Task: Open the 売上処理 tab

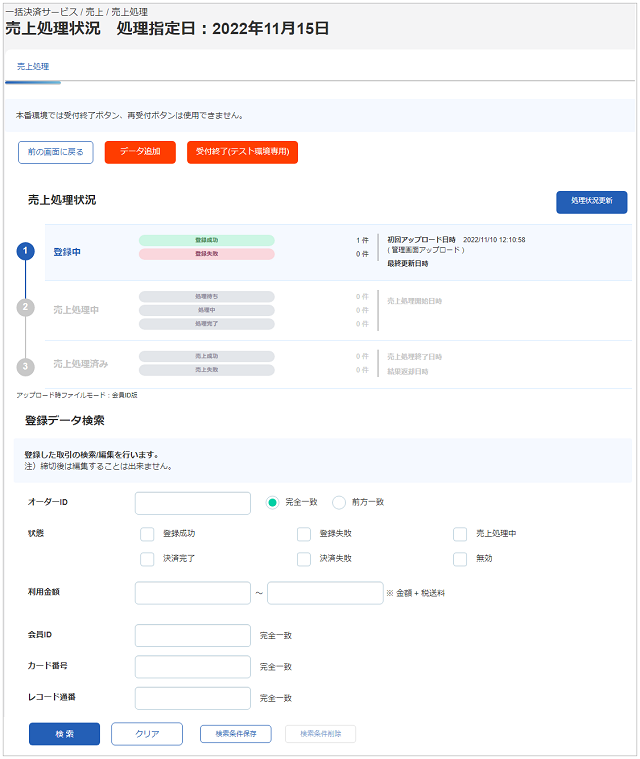Action: 33,66
